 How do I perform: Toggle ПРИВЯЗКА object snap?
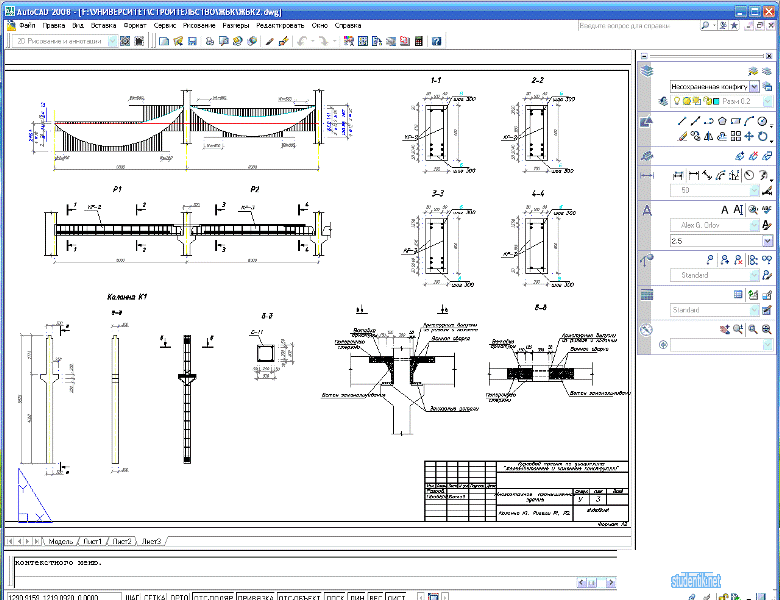click(x=256, y=597)
